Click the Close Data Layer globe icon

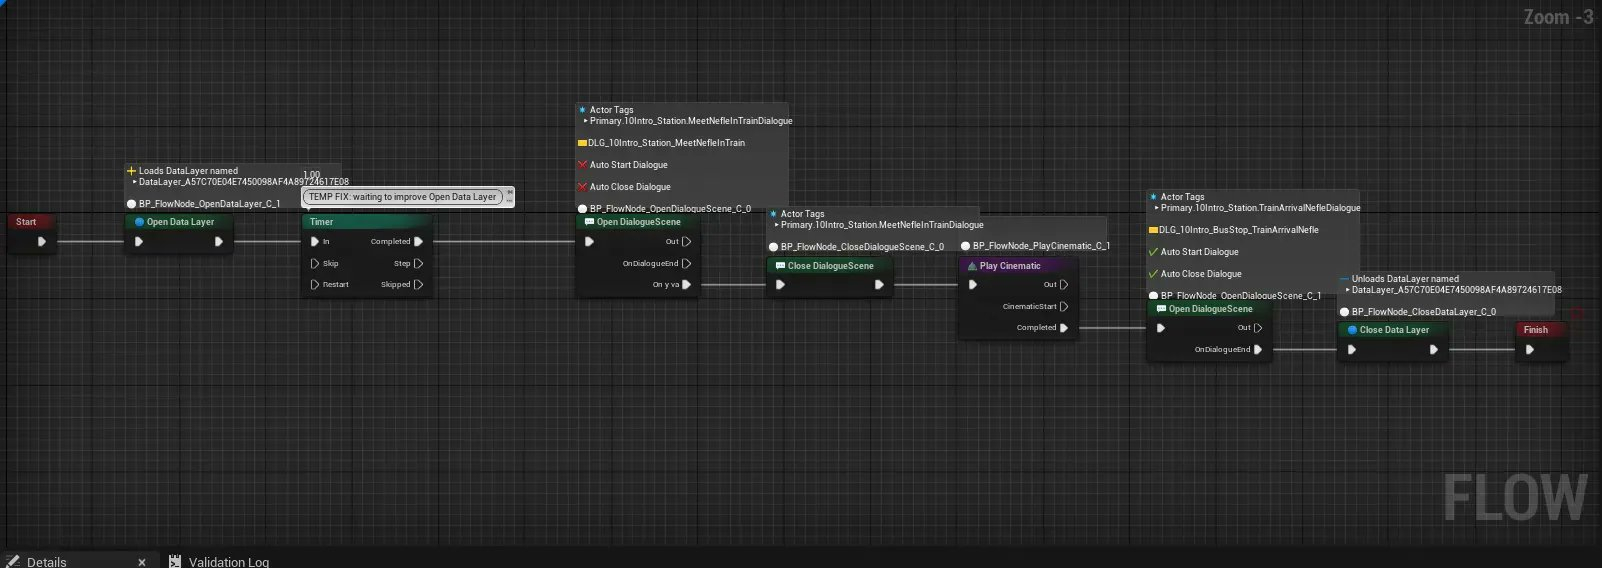1352,330
